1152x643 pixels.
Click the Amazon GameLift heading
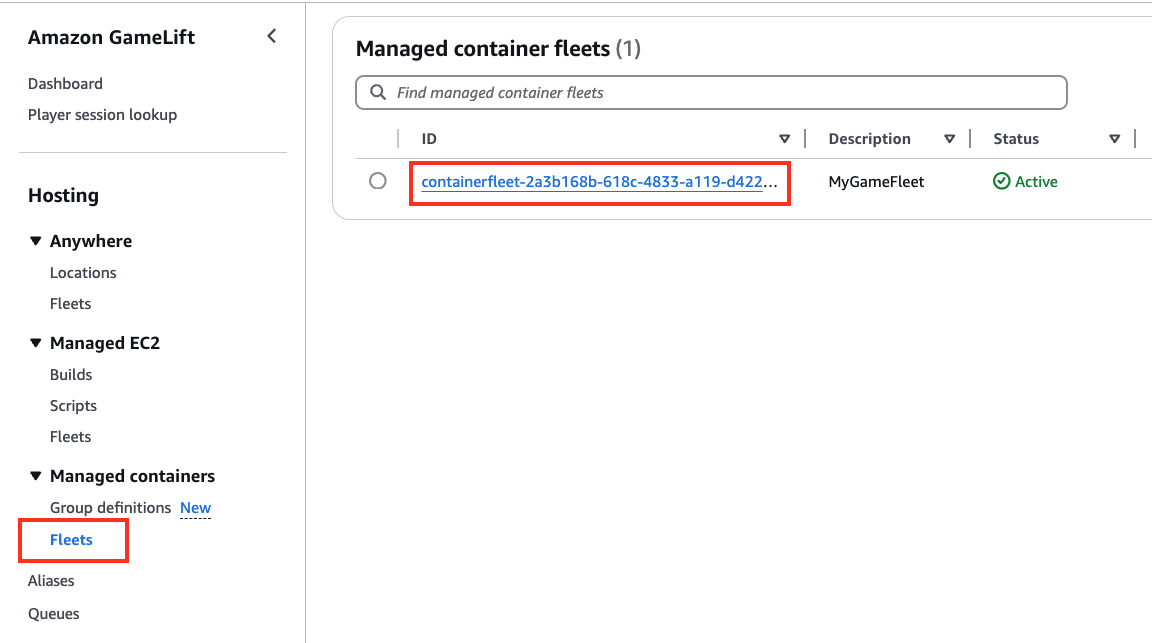pos(111,37)
